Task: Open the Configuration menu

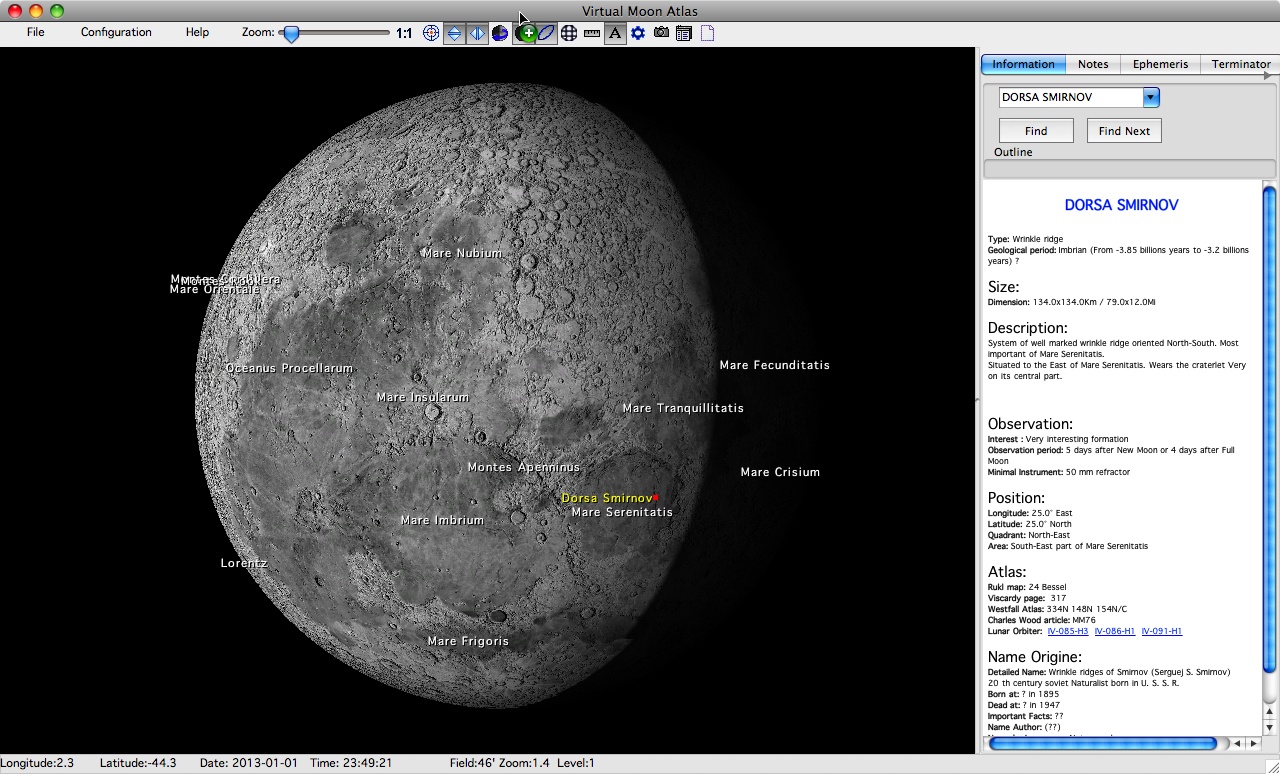Action: click(x=116, y=32)
